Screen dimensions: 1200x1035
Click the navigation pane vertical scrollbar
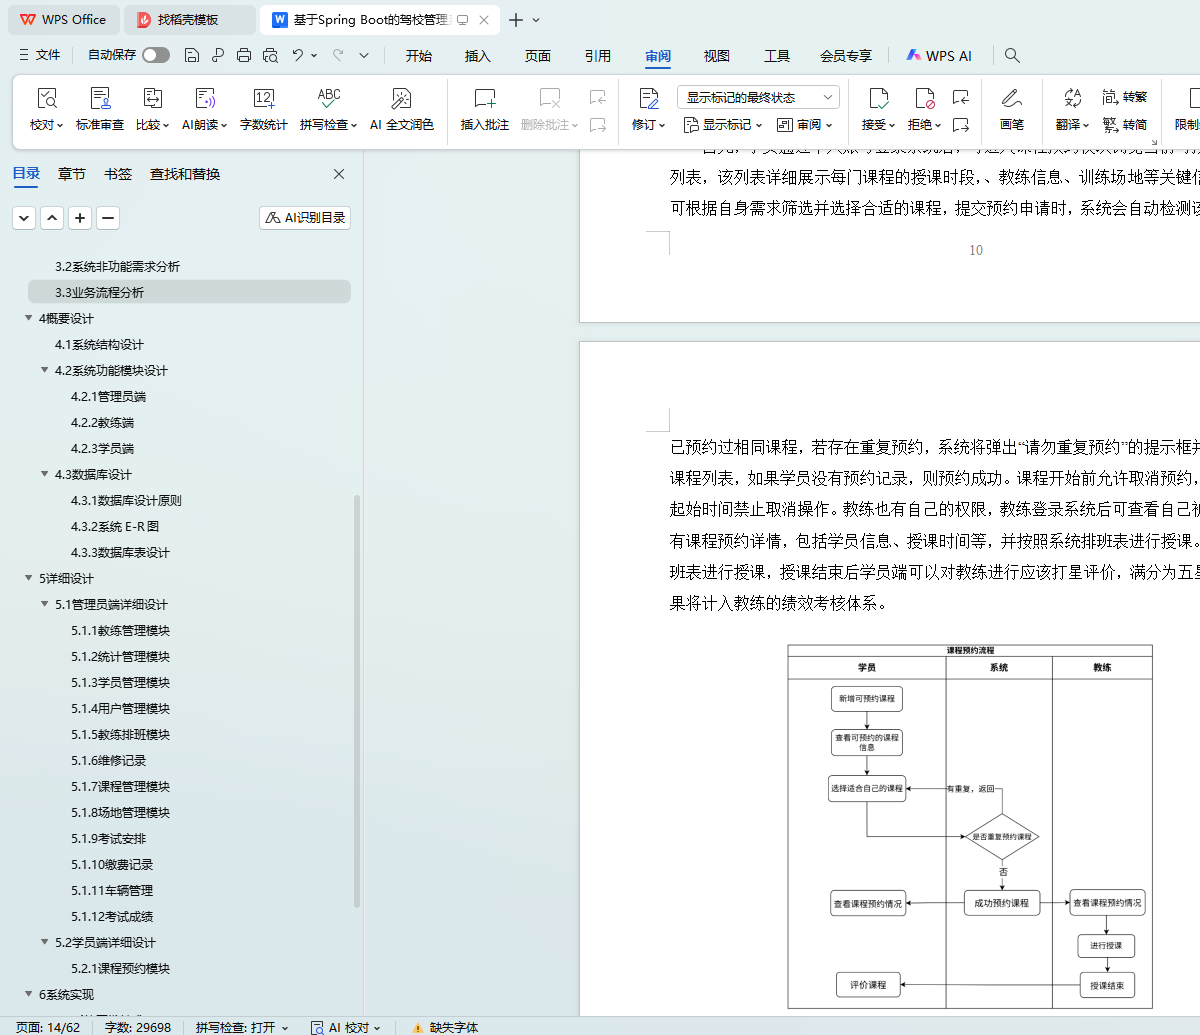[x=357, y=700]
